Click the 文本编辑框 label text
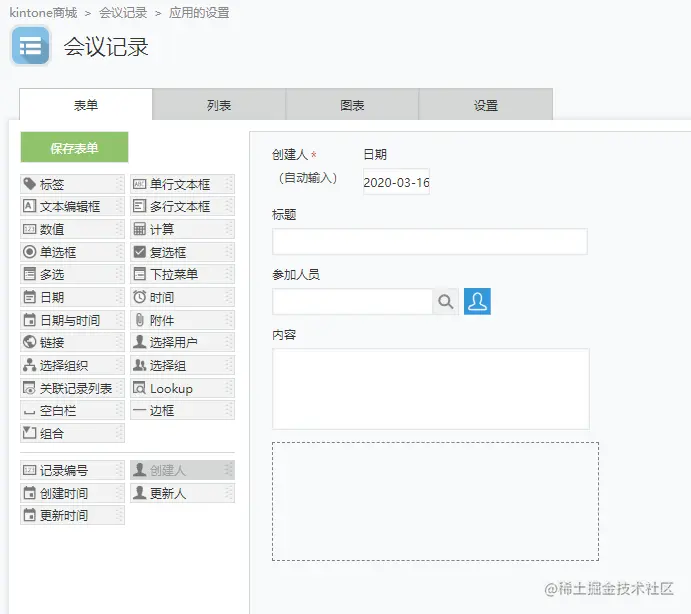Image resolution: width=691 pixels, height=614 pixels. pyautogui.click(x=70, y=206)
